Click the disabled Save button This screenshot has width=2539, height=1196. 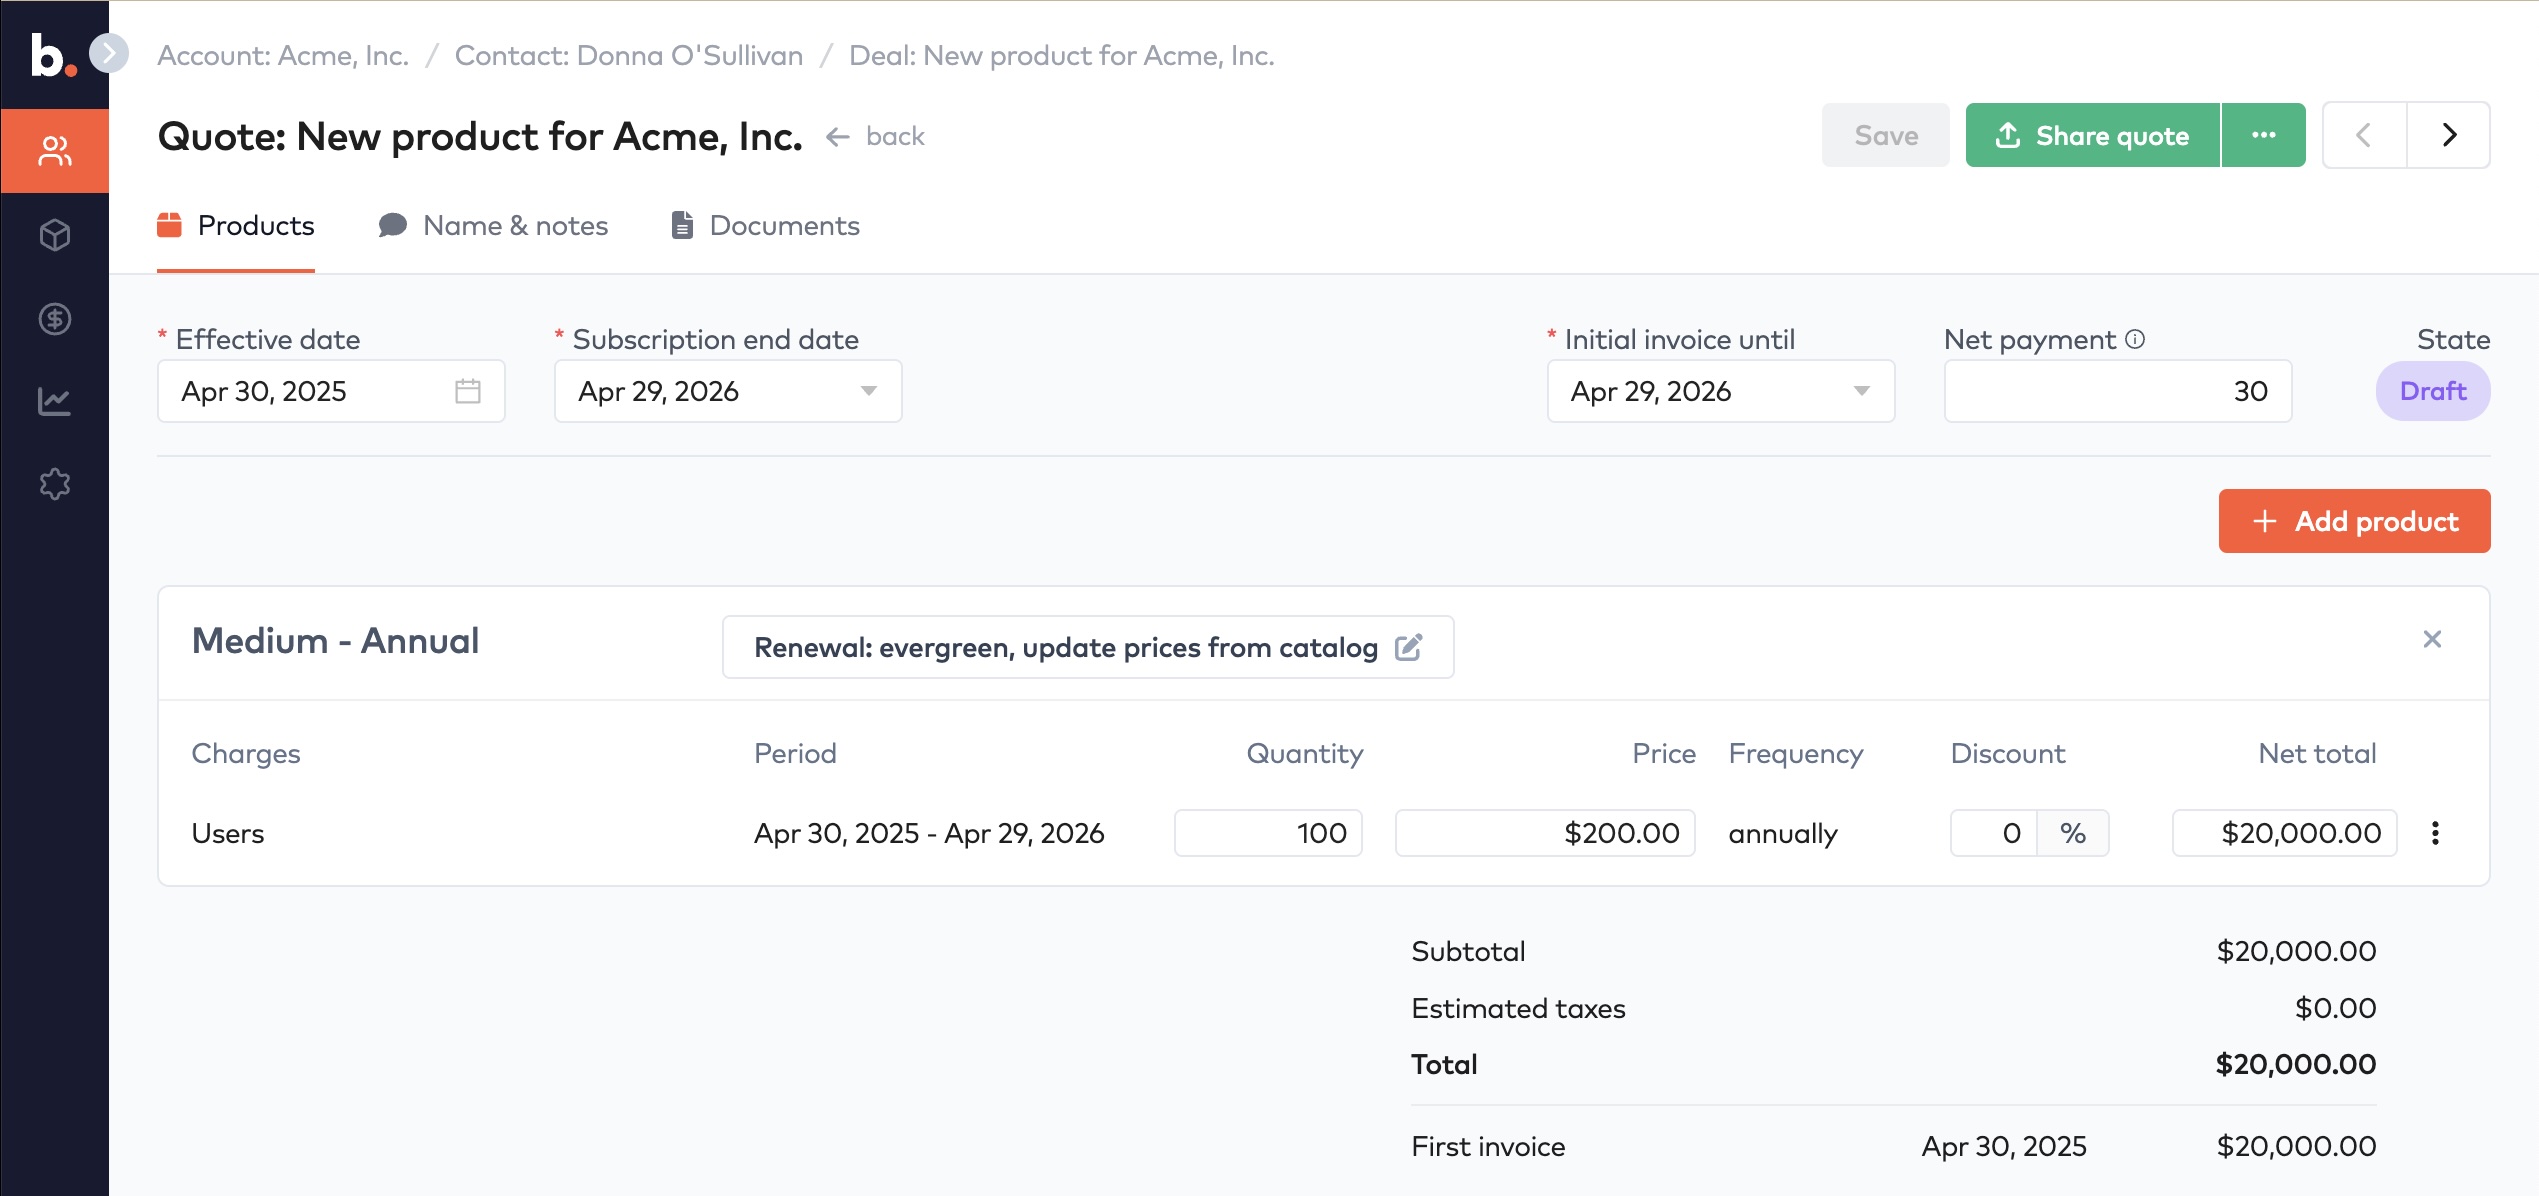(1885, 135)
